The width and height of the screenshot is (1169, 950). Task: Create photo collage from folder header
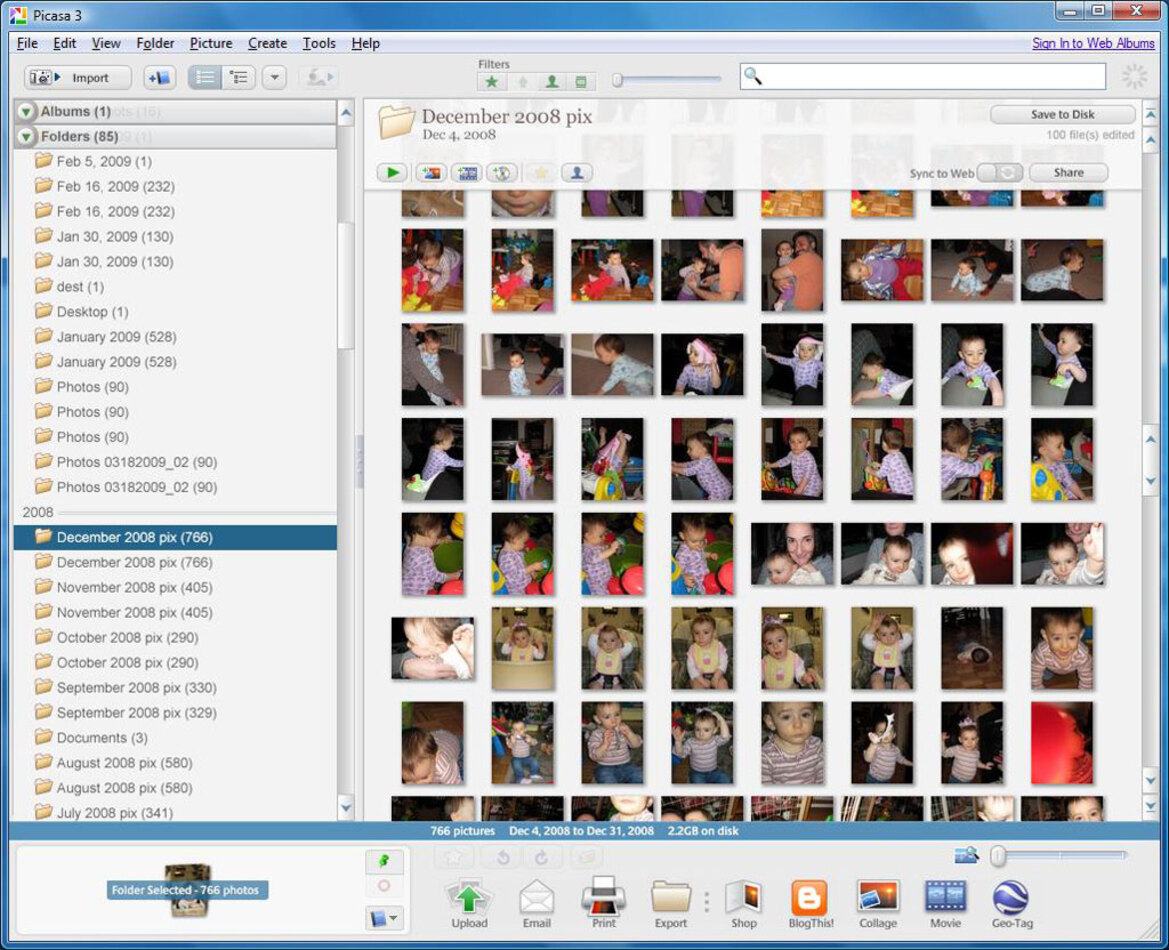point(431,173)
